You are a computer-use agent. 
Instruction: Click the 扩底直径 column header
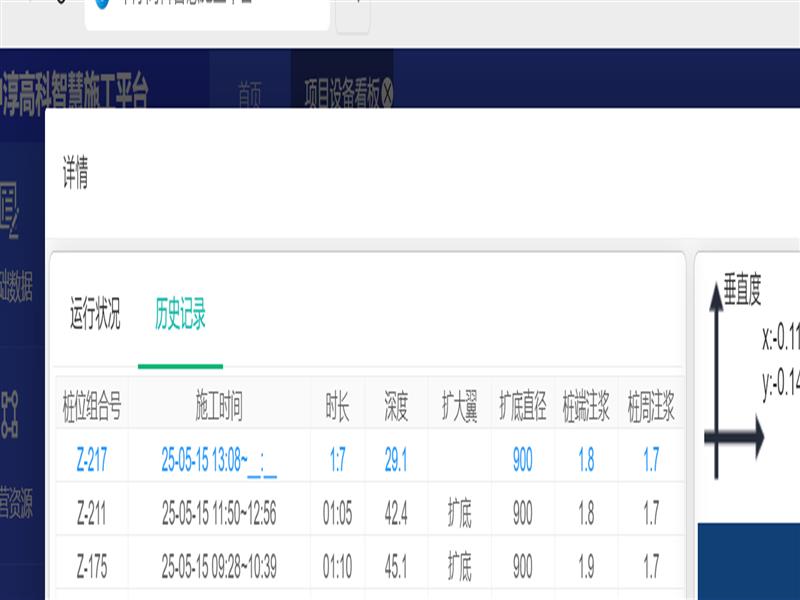pyautogui.click(x=522, y=406)
